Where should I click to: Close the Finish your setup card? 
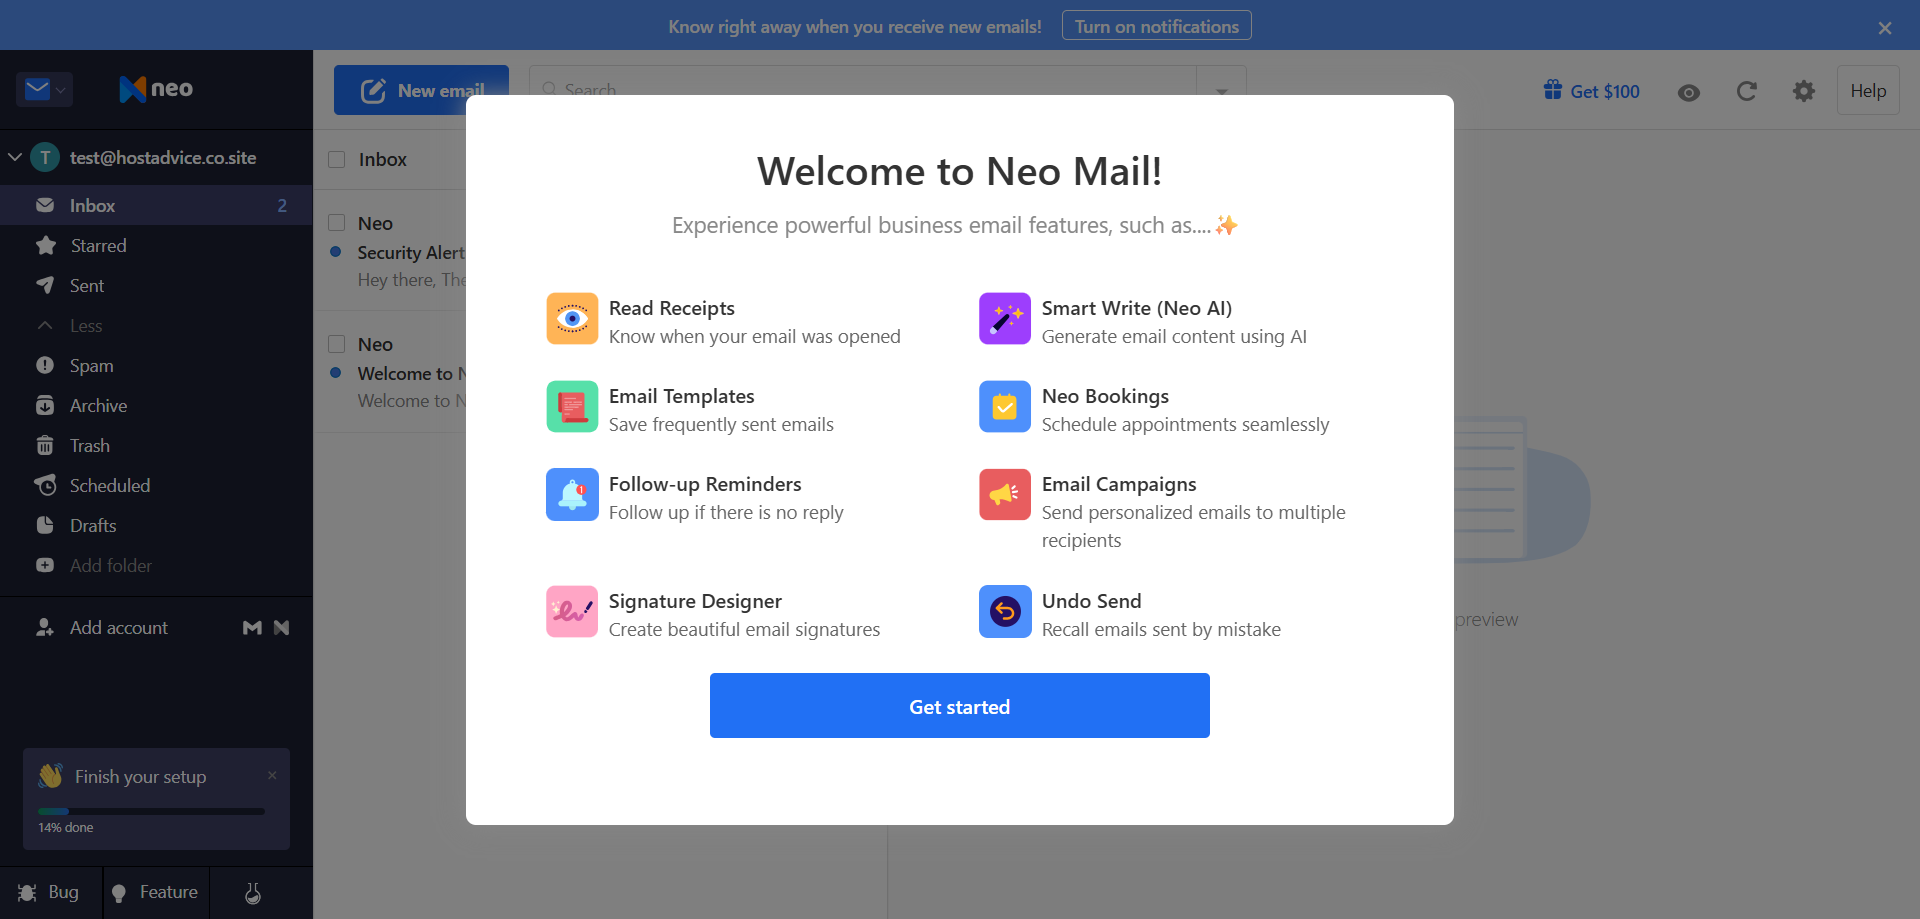pyautogui.click(x=272, y=775)
